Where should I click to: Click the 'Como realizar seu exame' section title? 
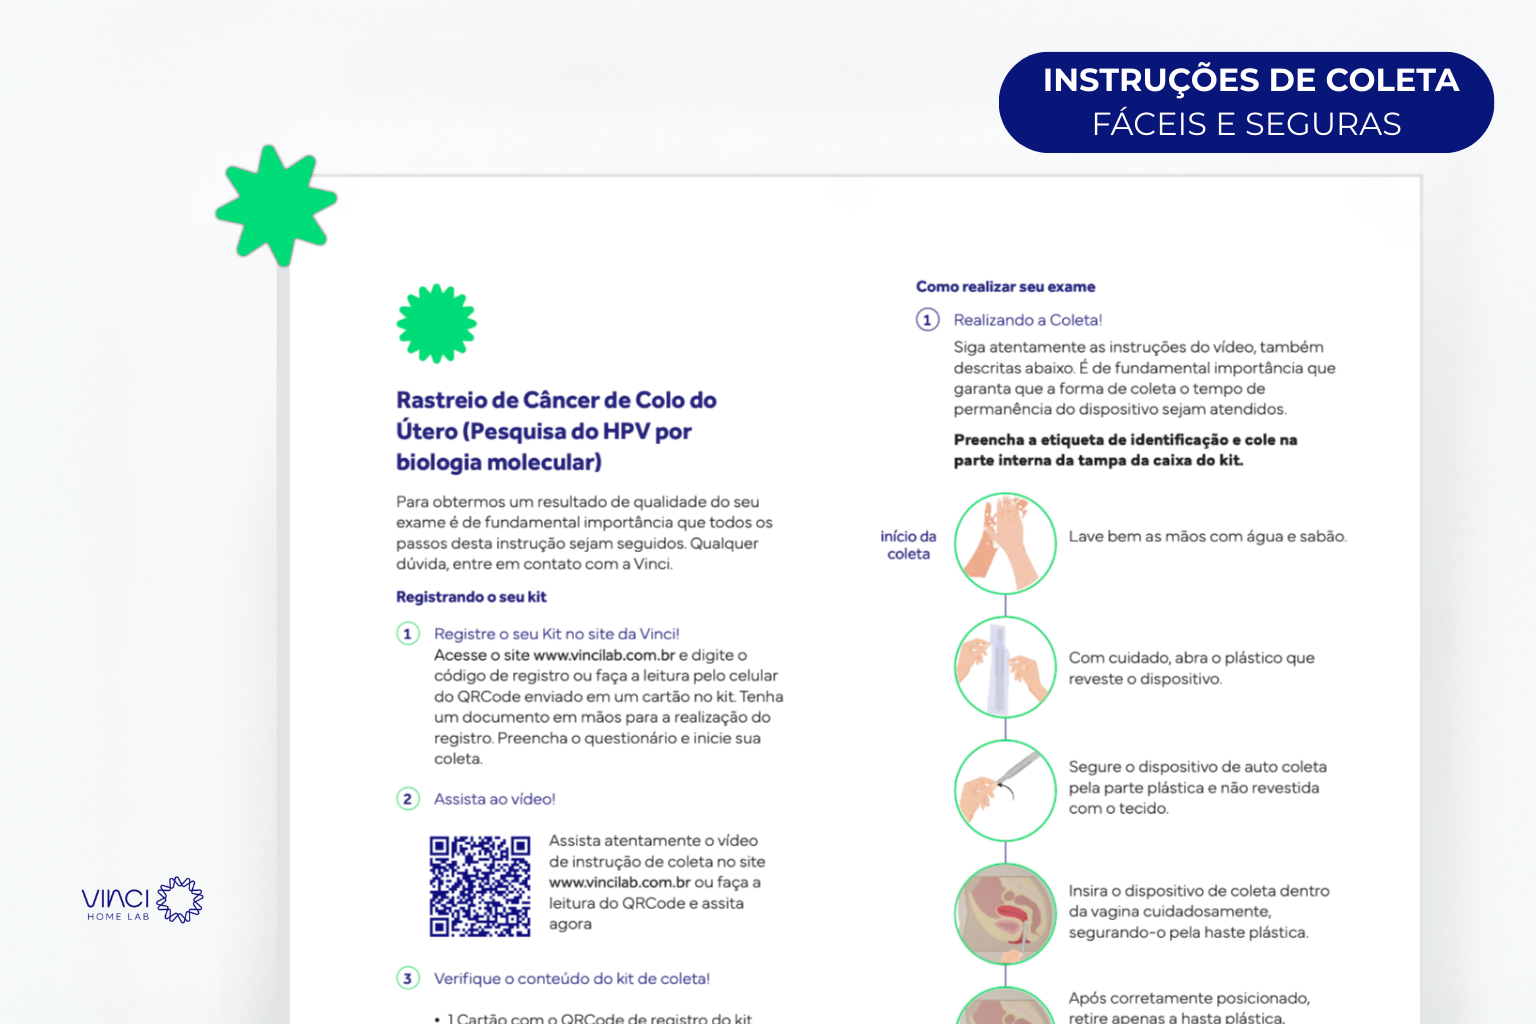(x=1005, y=286)
